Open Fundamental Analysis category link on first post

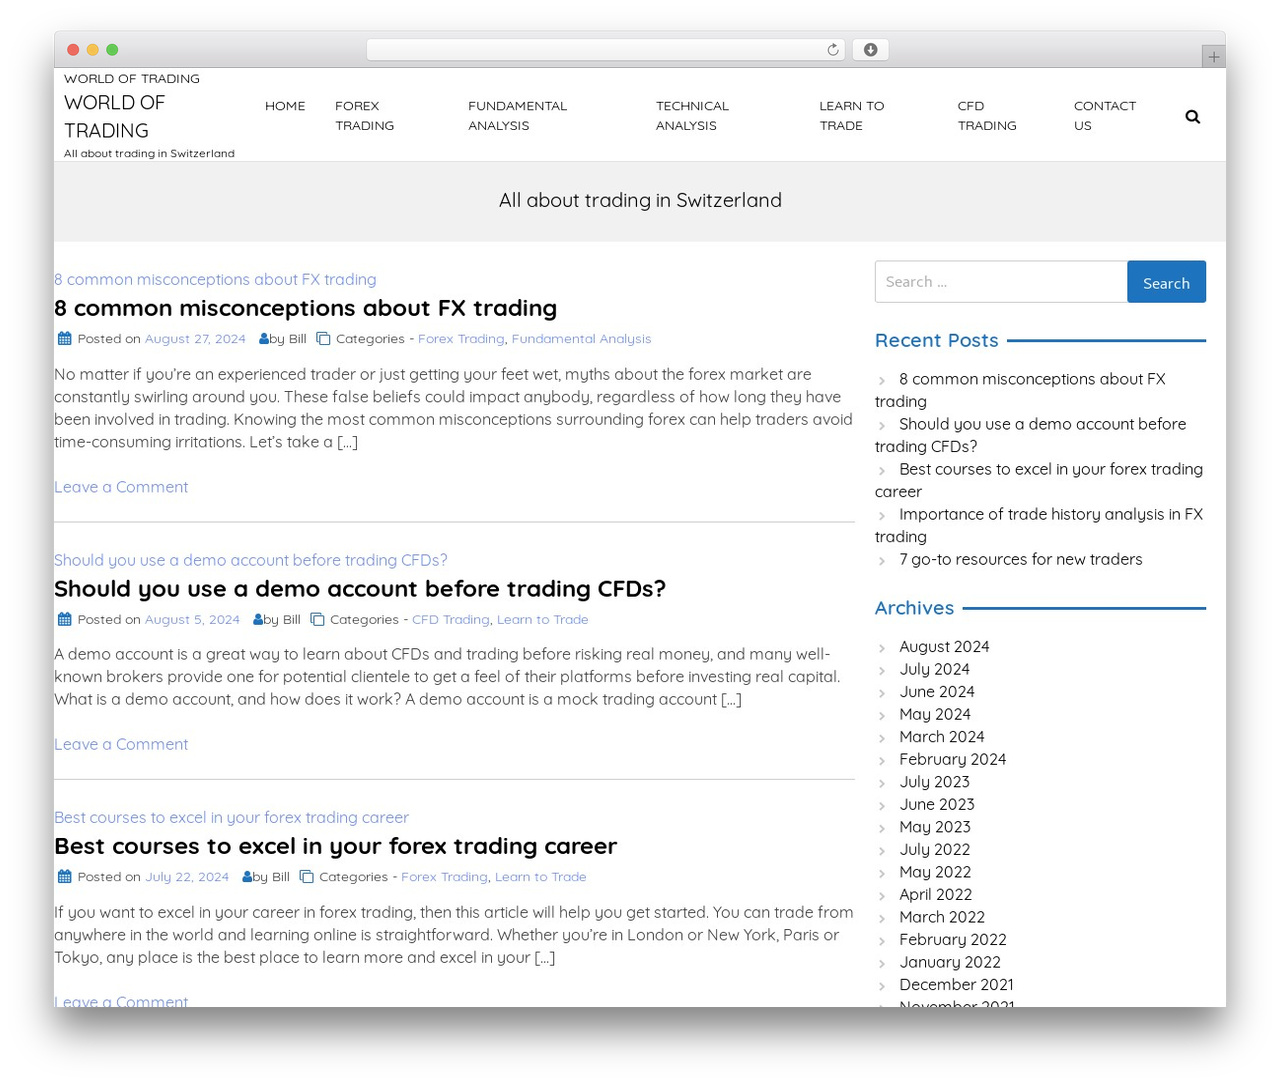(581, 339)
